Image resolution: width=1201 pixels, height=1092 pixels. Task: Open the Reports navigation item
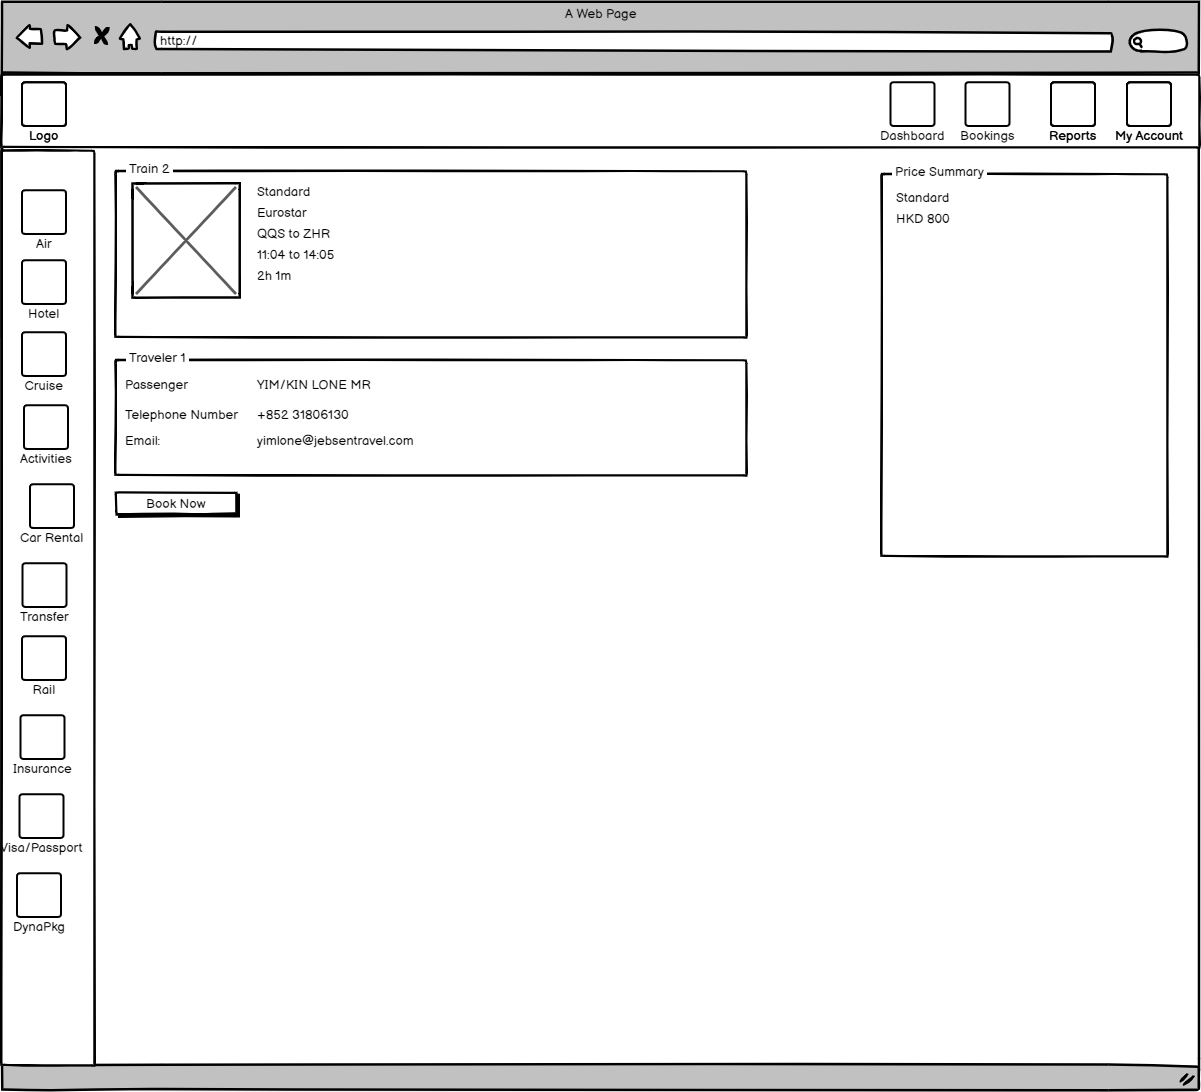click(x=1072, y=105)
